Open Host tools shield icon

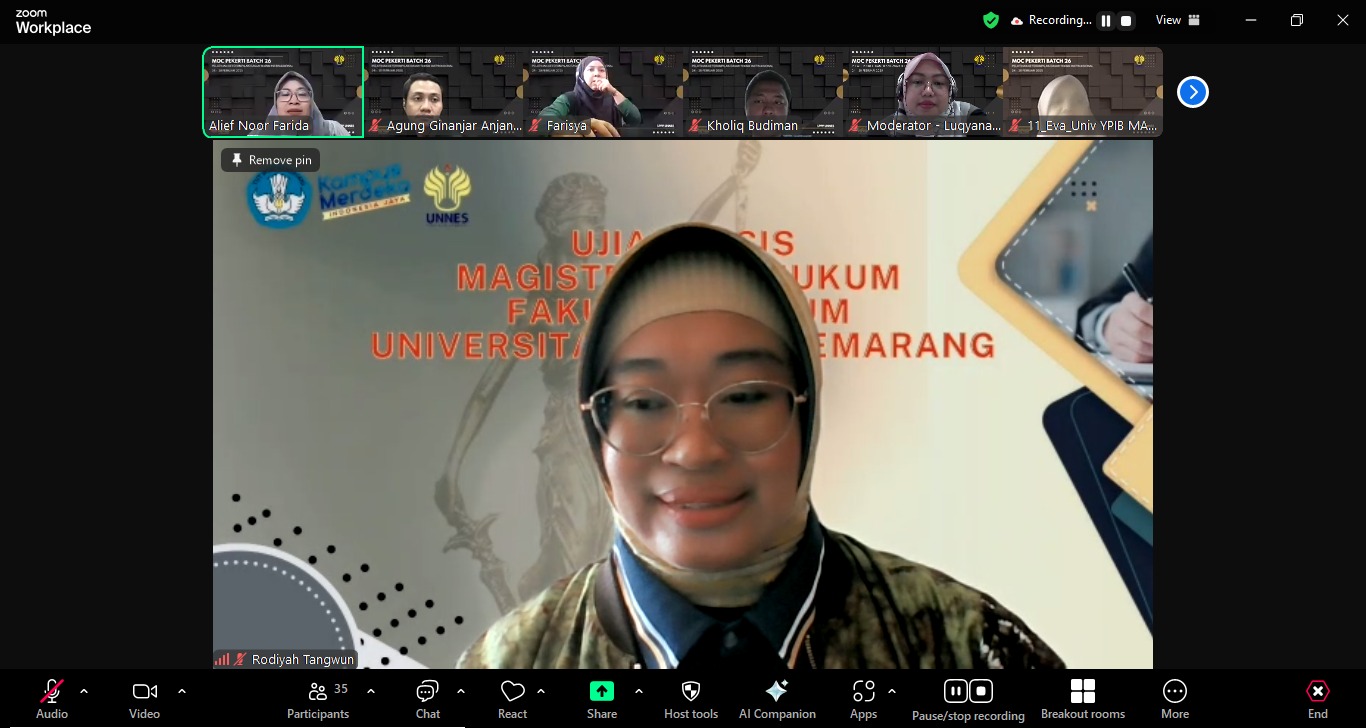pos(691,698)
